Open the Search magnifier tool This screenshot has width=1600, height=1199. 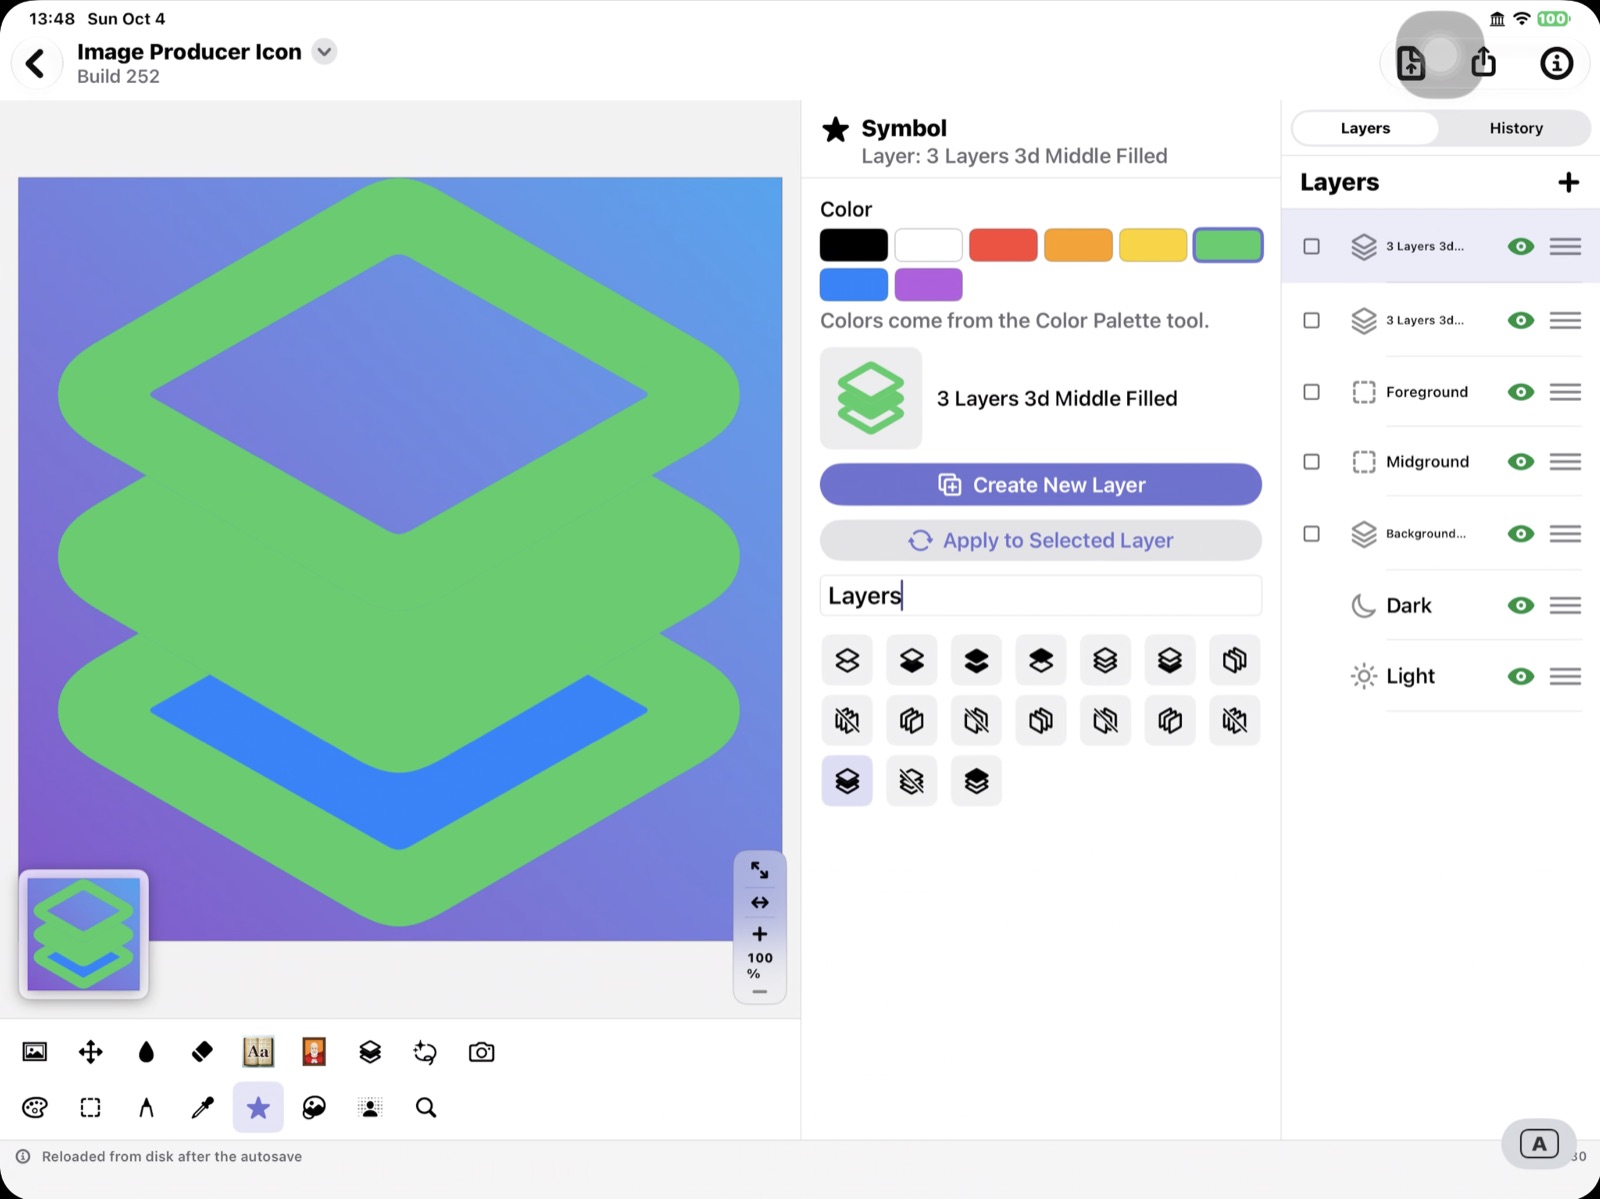point(426,1107)
